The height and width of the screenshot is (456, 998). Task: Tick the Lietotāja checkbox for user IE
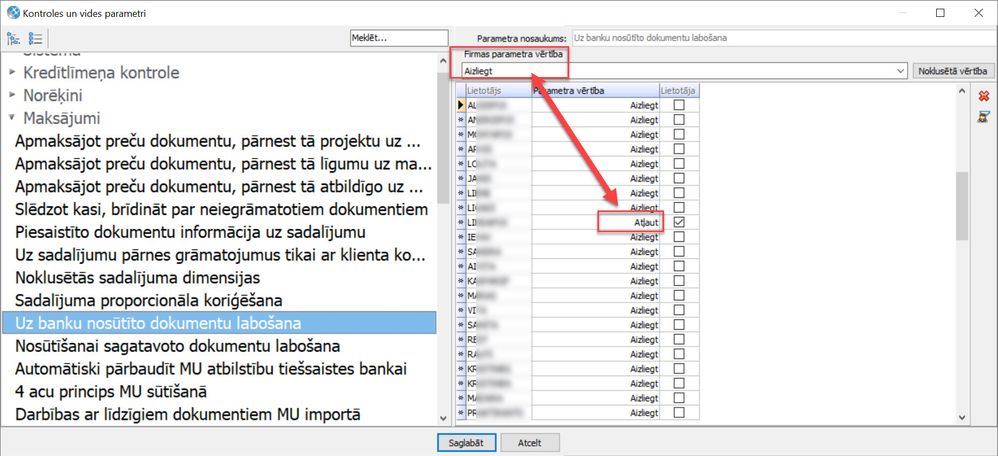point(679,237)
